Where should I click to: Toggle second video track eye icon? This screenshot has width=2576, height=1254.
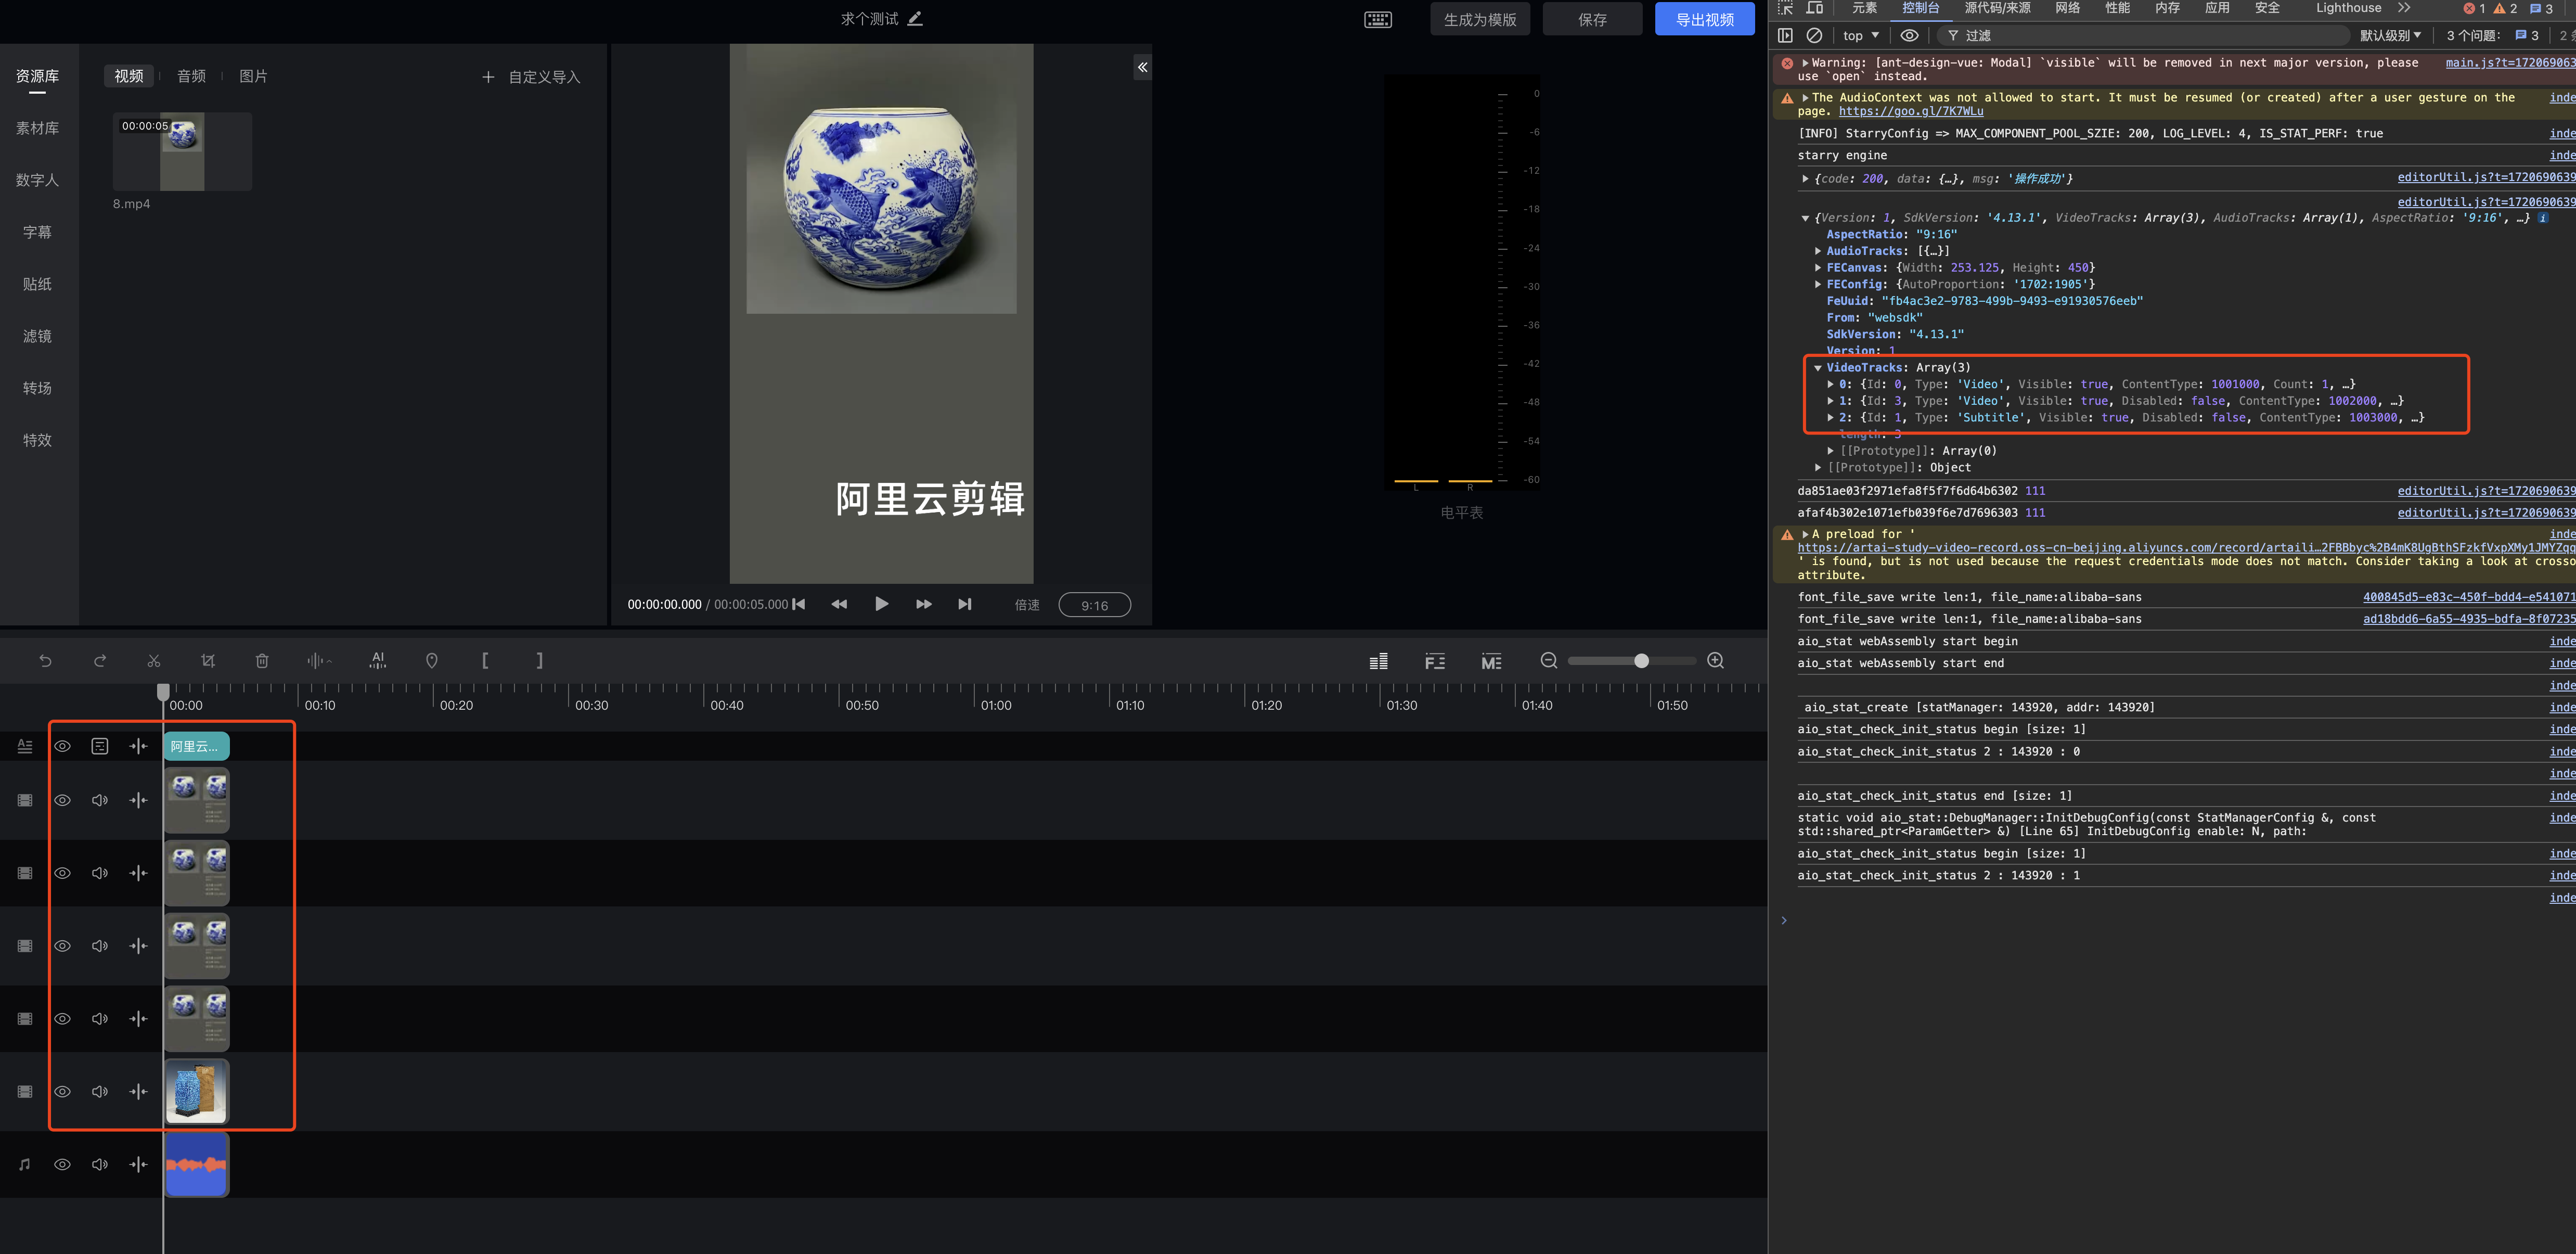62,873
